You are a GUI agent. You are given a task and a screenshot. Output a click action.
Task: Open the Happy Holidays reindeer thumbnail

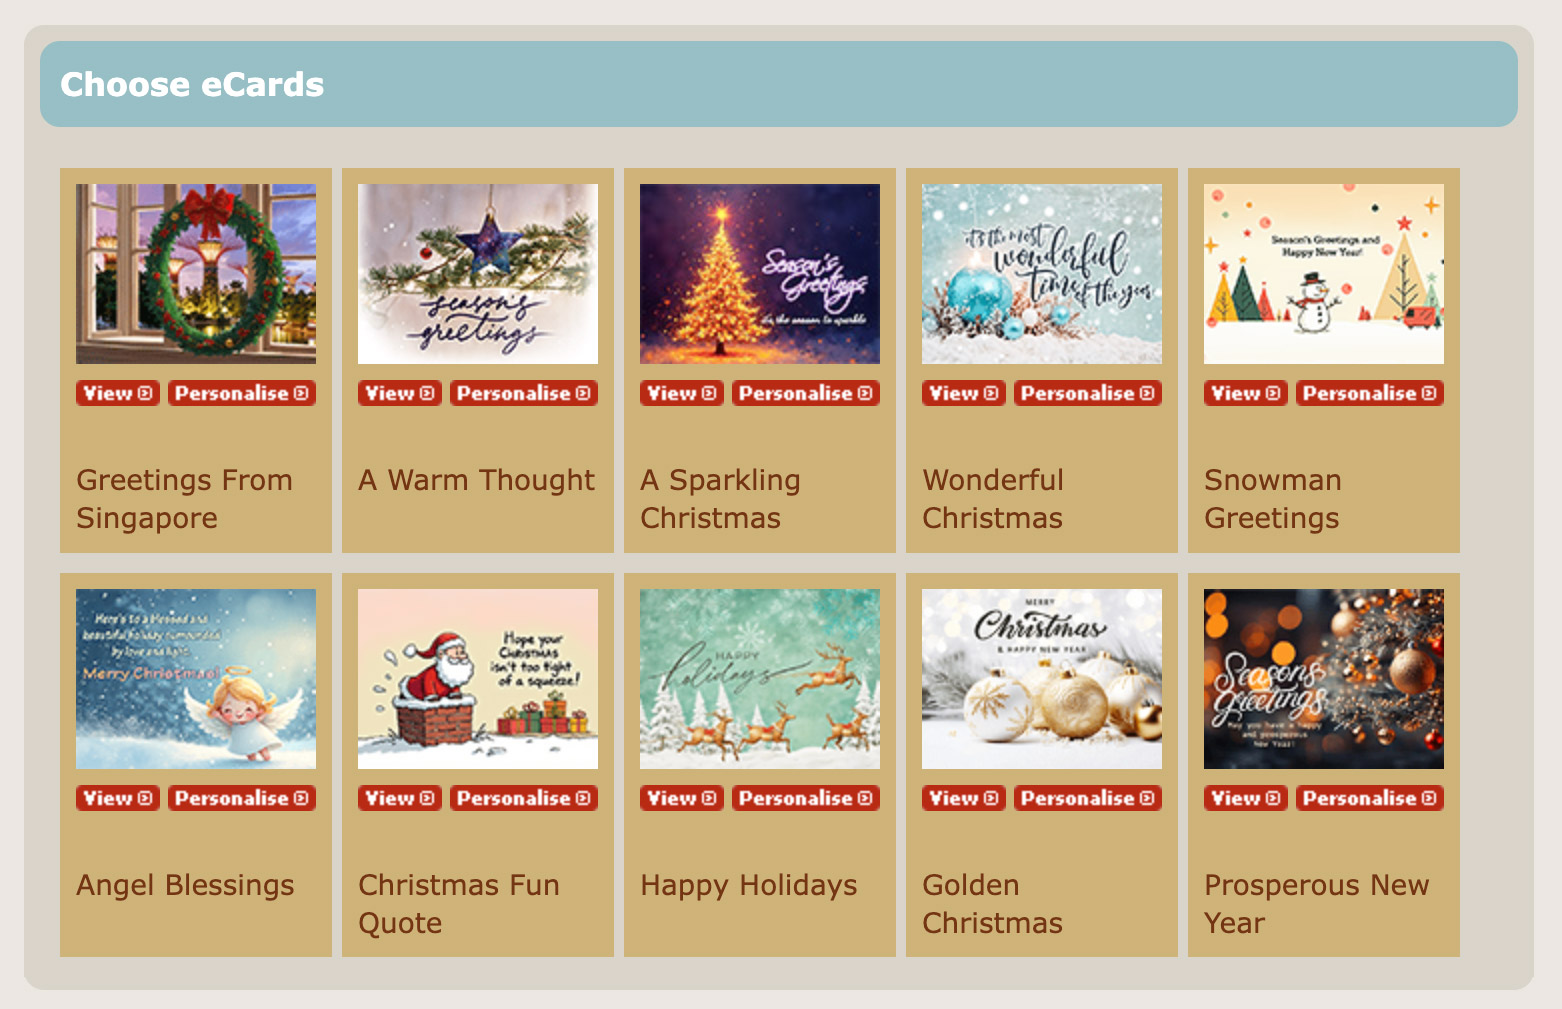pos(760,679)
